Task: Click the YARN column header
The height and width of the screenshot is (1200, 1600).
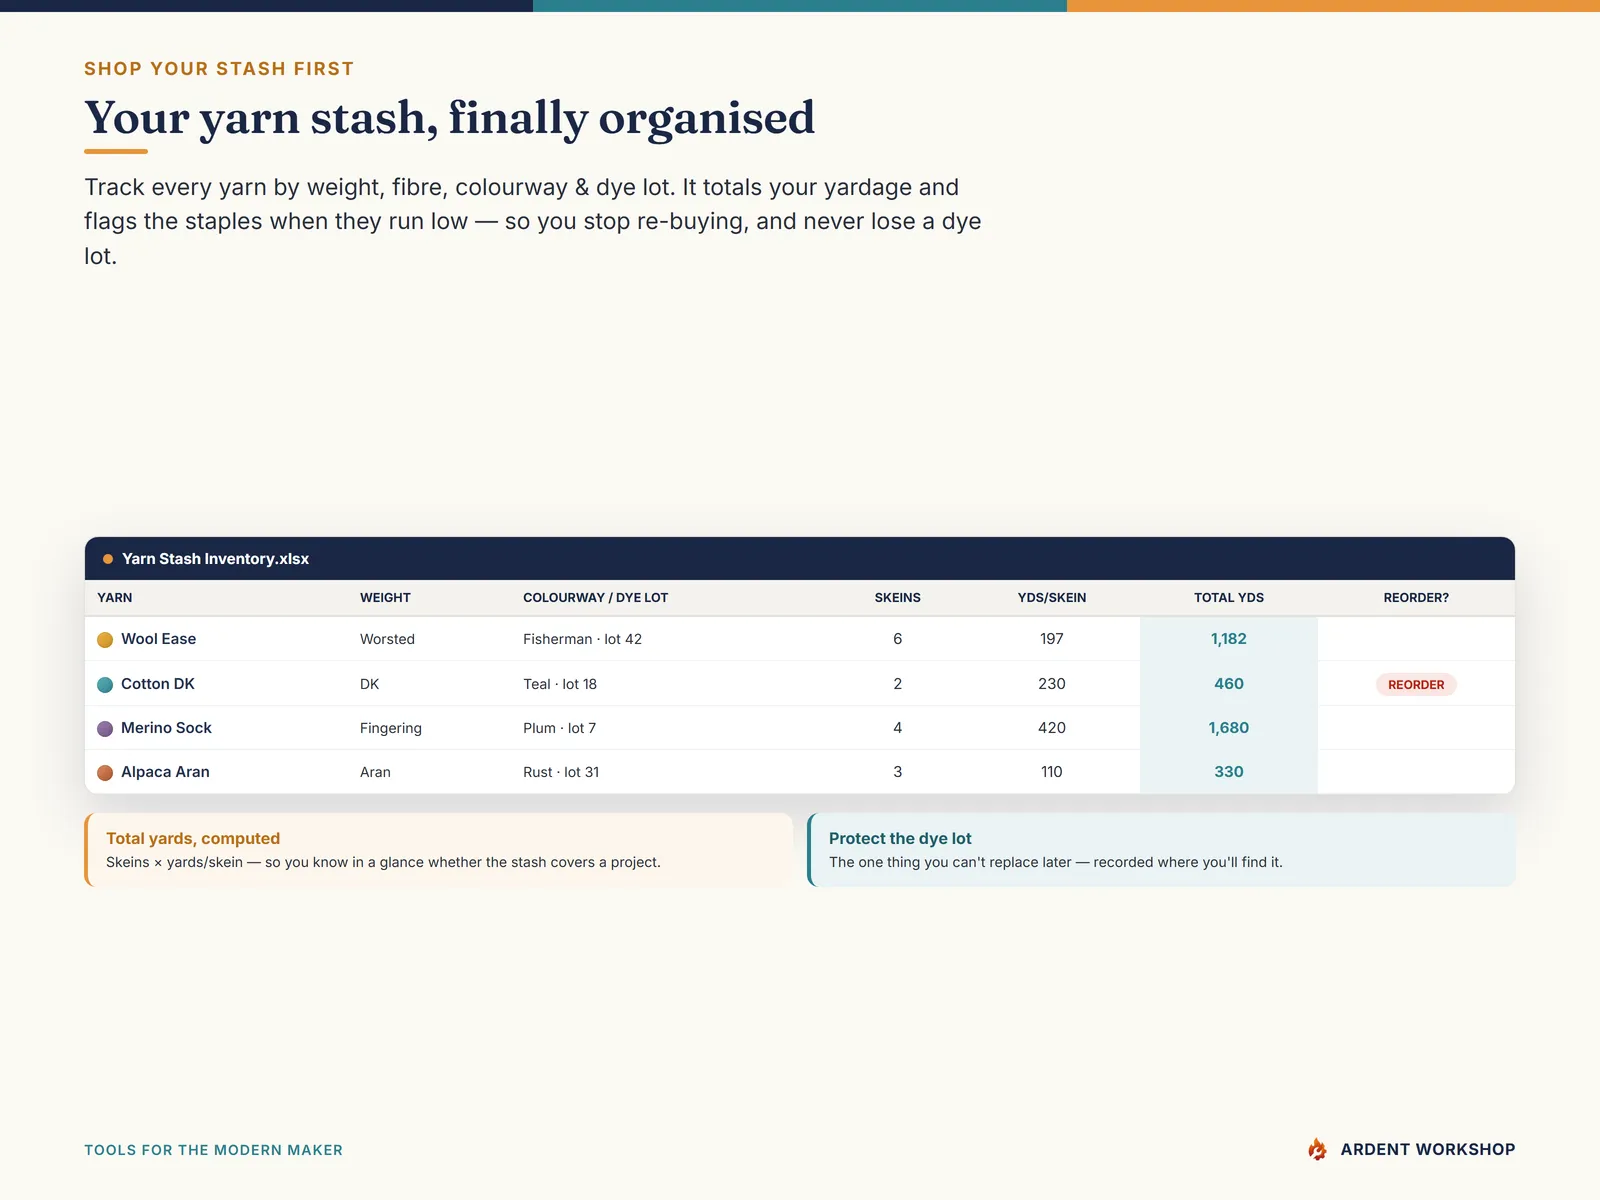Action: point(115,598)
